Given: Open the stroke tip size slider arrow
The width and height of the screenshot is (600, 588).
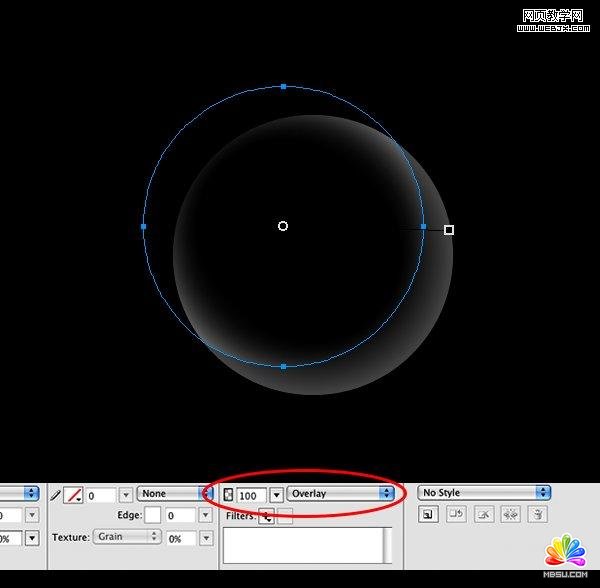Looking at the screenshot, I should 125,494.
